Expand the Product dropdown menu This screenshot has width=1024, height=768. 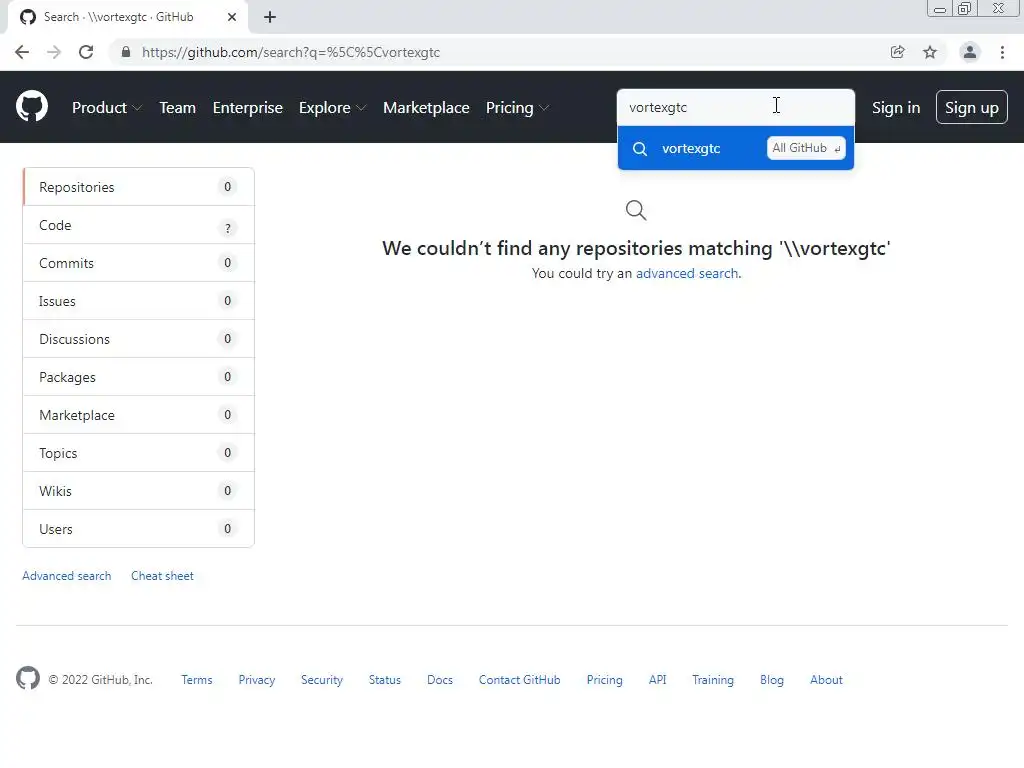click(106, 108)
